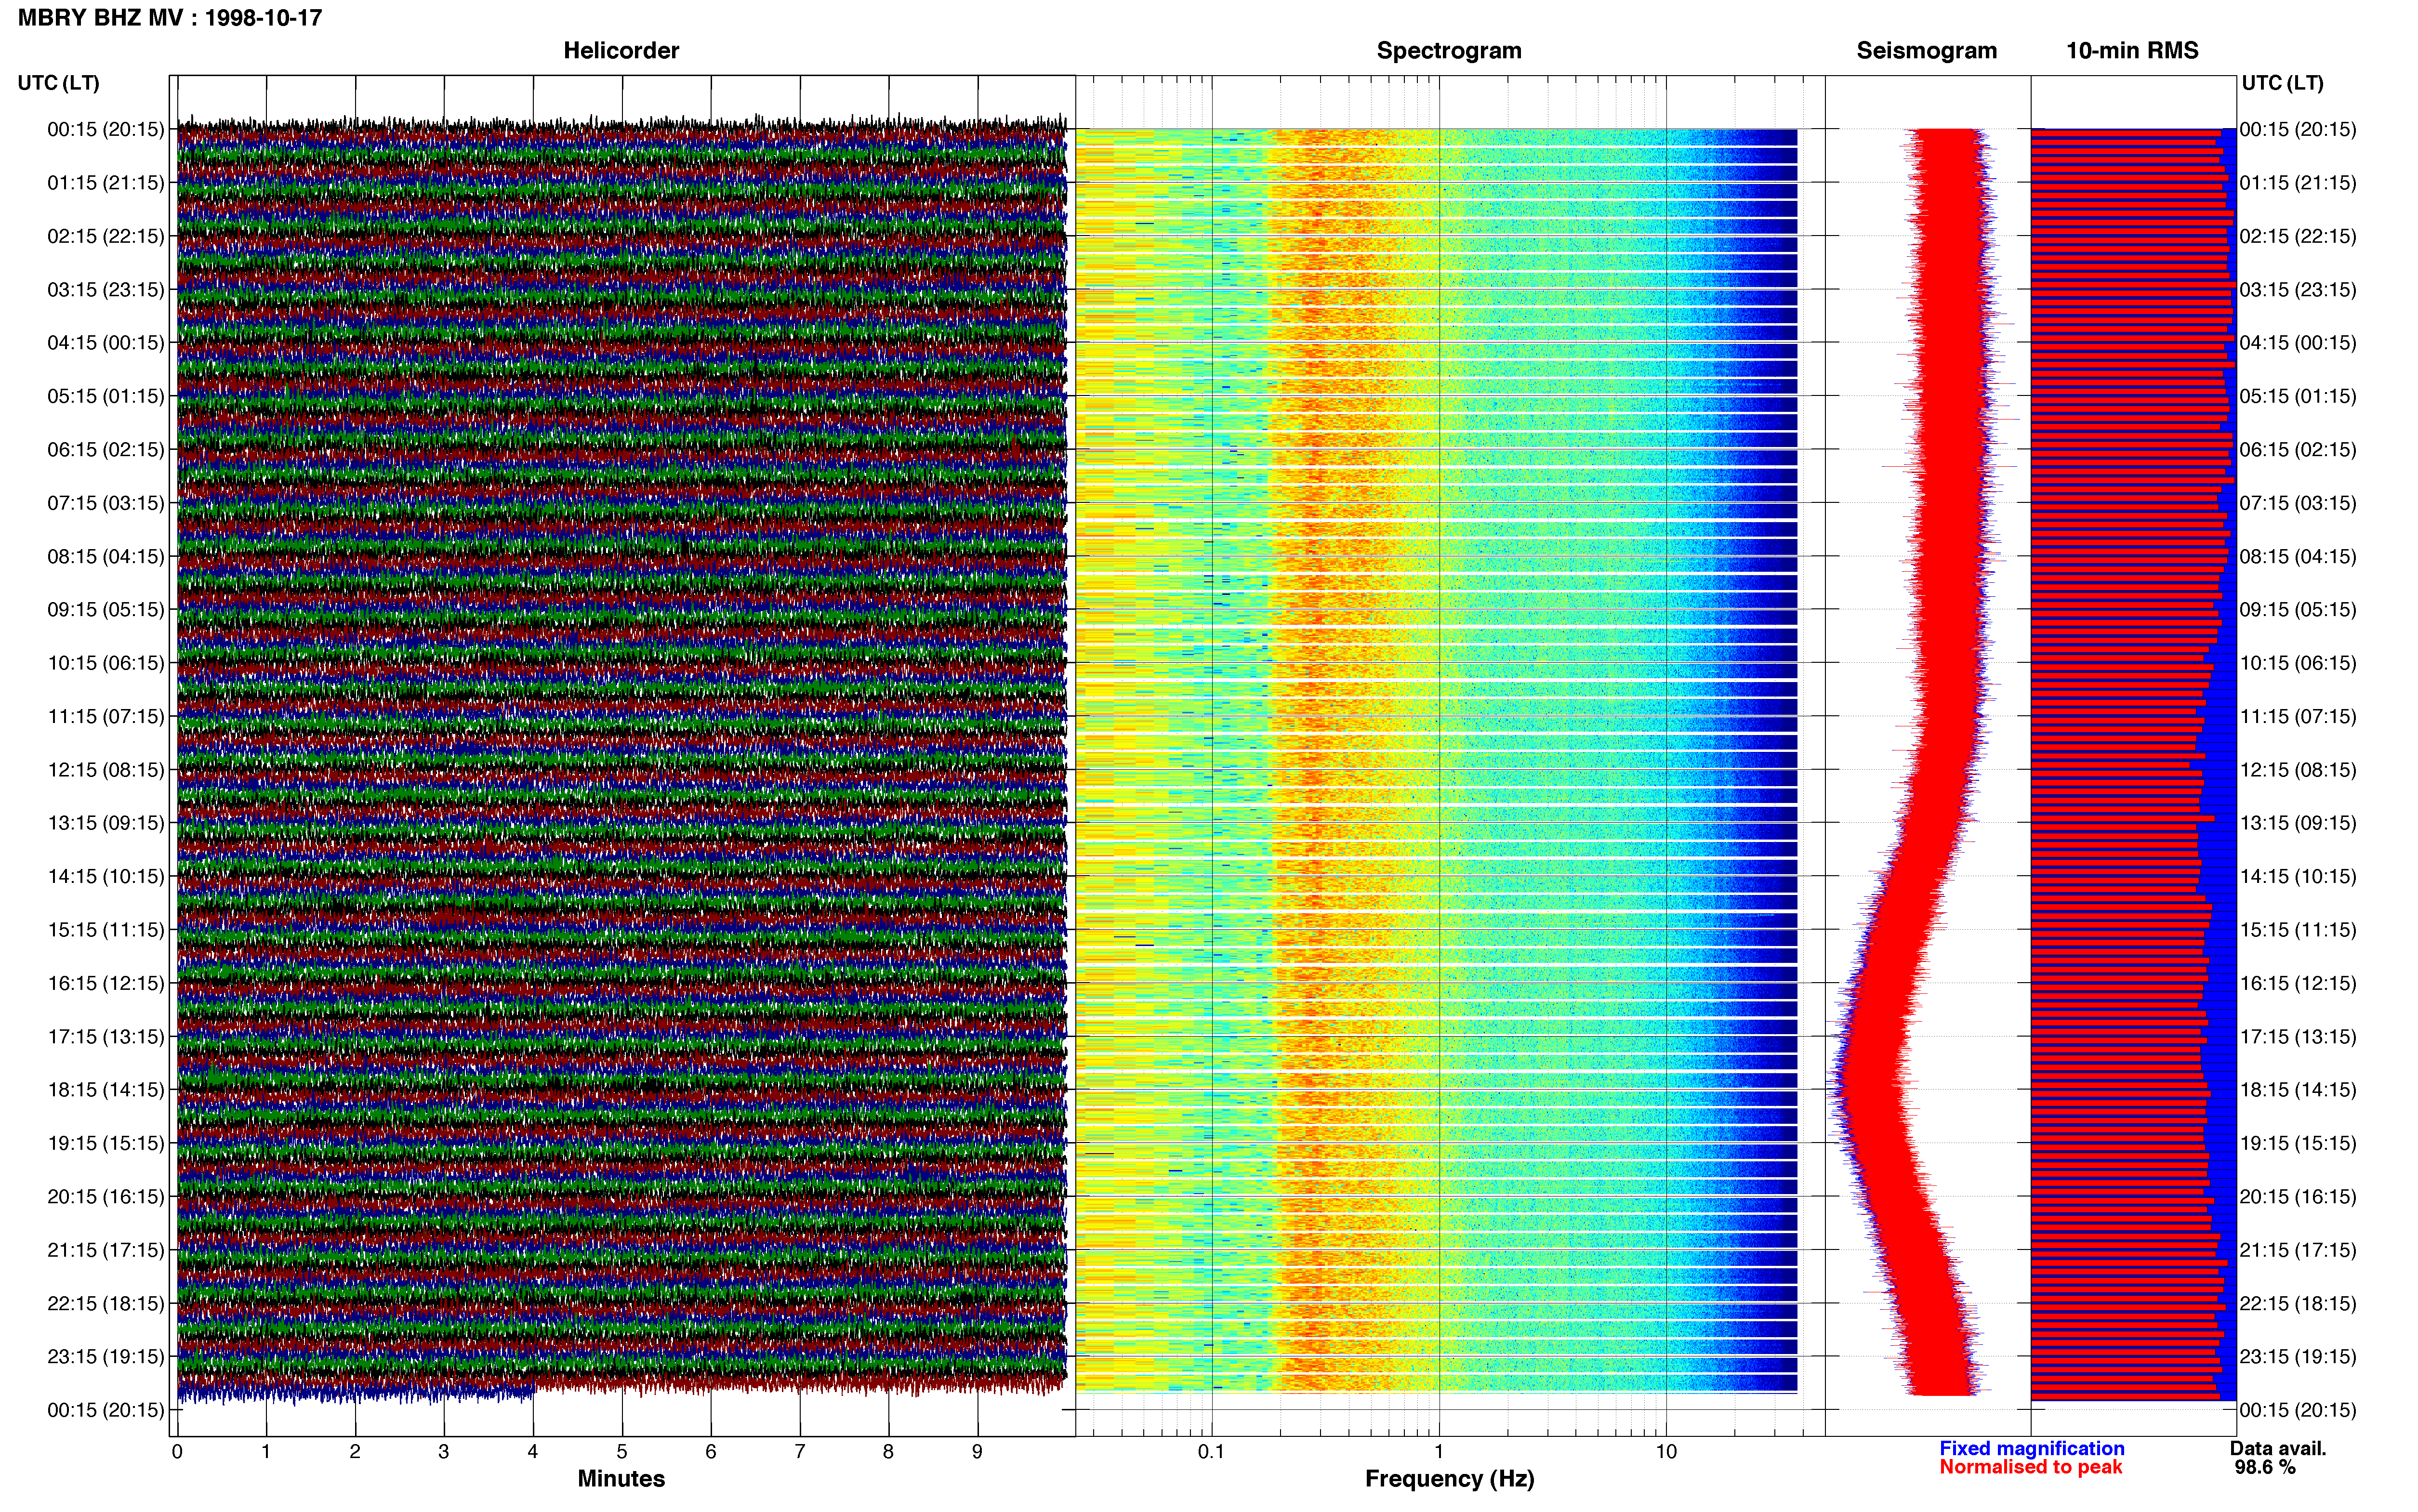Click the 'Helicorder' panel heading
The width and height of the screenshot is (2418, 1512).
click(621, 51)
